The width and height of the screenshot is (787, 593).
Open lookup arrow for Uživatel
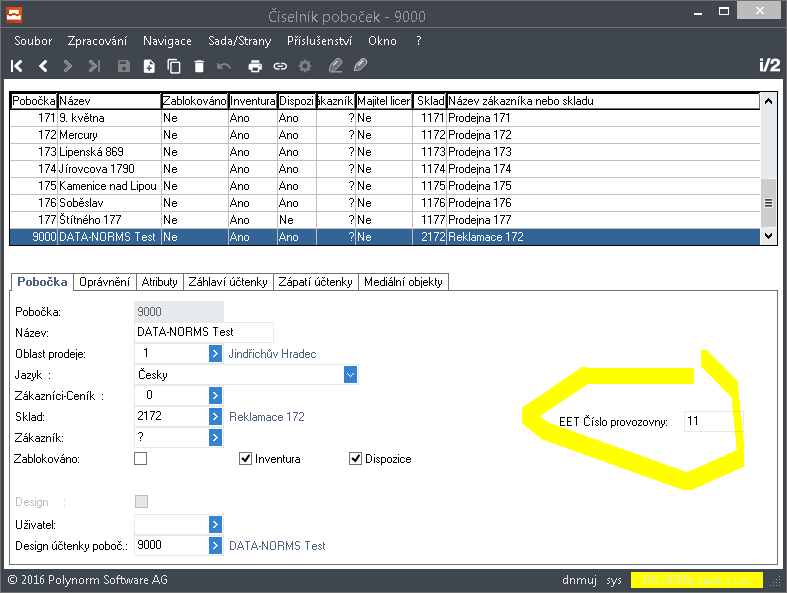click(x=215, y=525)
